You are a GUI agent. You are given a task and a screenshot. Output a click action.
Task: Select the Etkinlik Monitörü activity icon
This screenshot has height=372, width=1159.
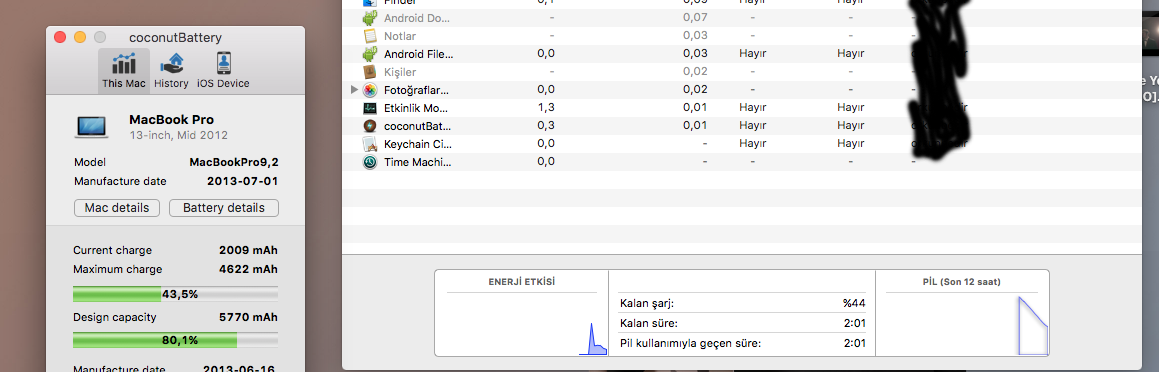click(370, 108)
